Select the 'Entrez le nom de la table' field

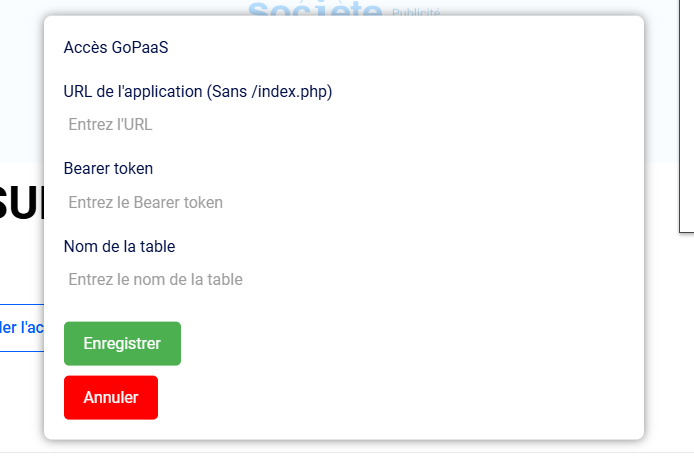tap(344, 280)
